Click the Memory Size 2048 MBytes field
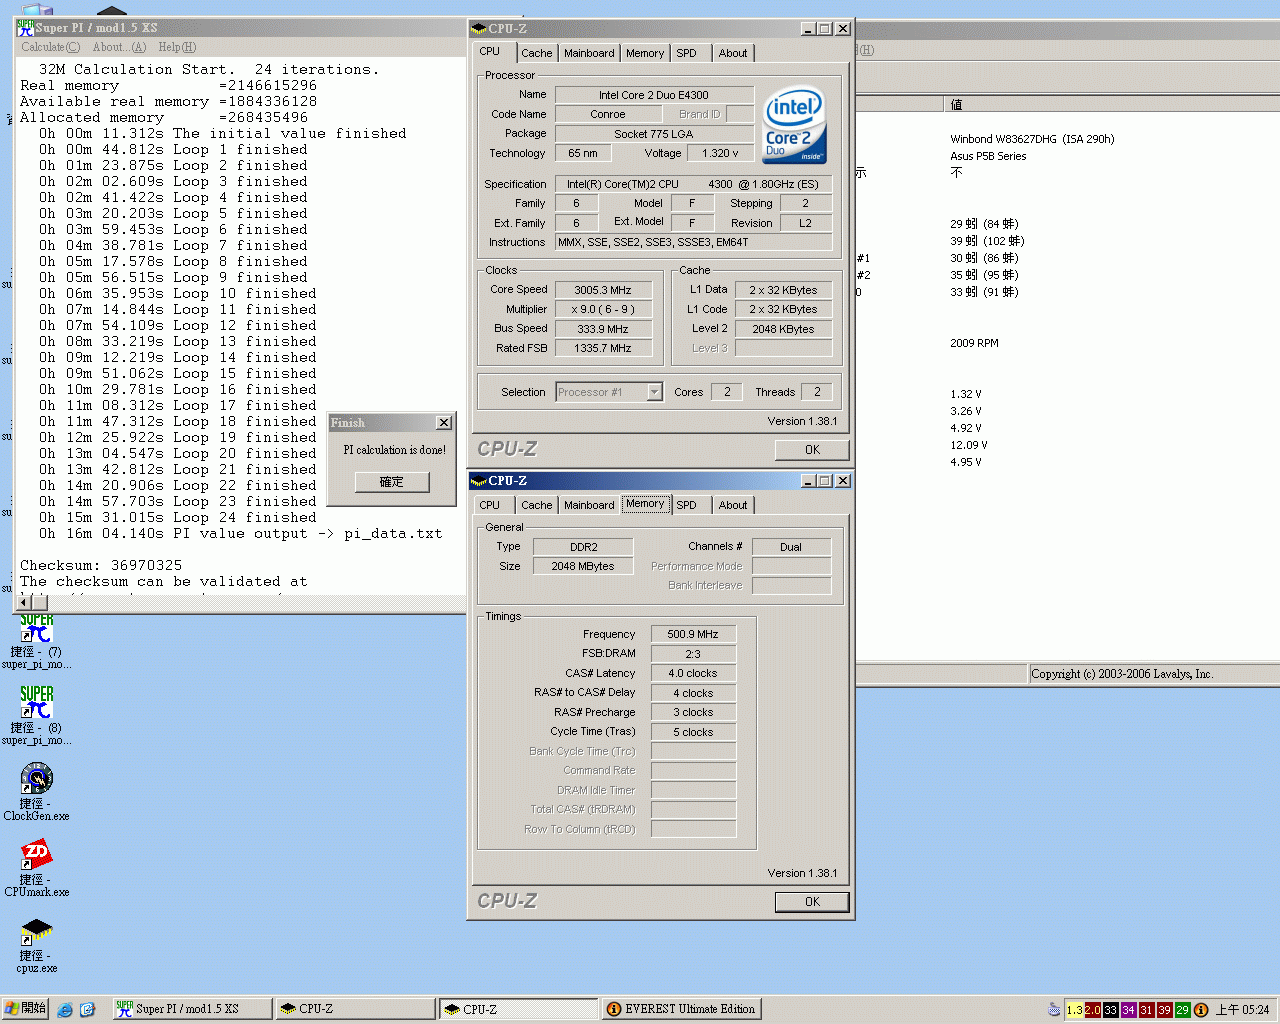This screenshot has width=1280, height=1024. coord(583,566)
